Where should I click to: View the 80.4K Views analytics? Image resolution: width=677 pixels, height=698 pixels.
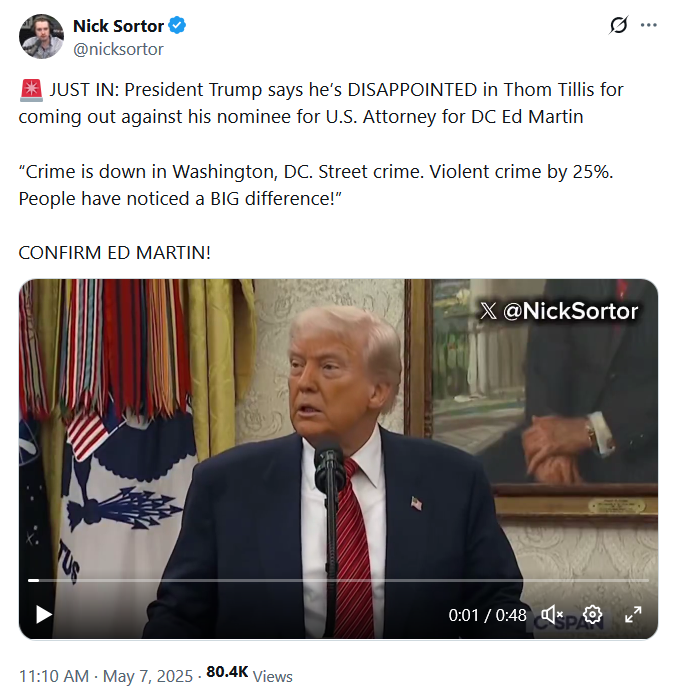[249, 674]
